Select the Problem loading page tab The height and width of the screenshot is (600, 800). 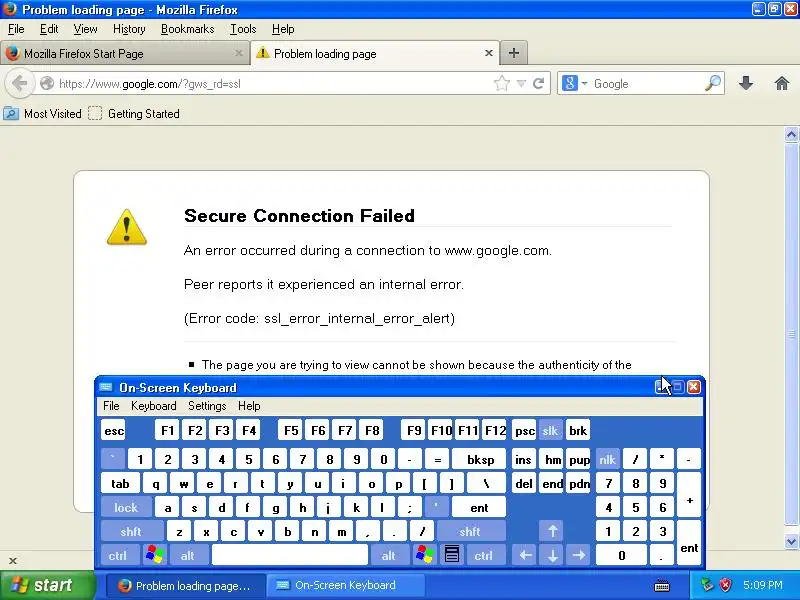(x=375, y=53)
